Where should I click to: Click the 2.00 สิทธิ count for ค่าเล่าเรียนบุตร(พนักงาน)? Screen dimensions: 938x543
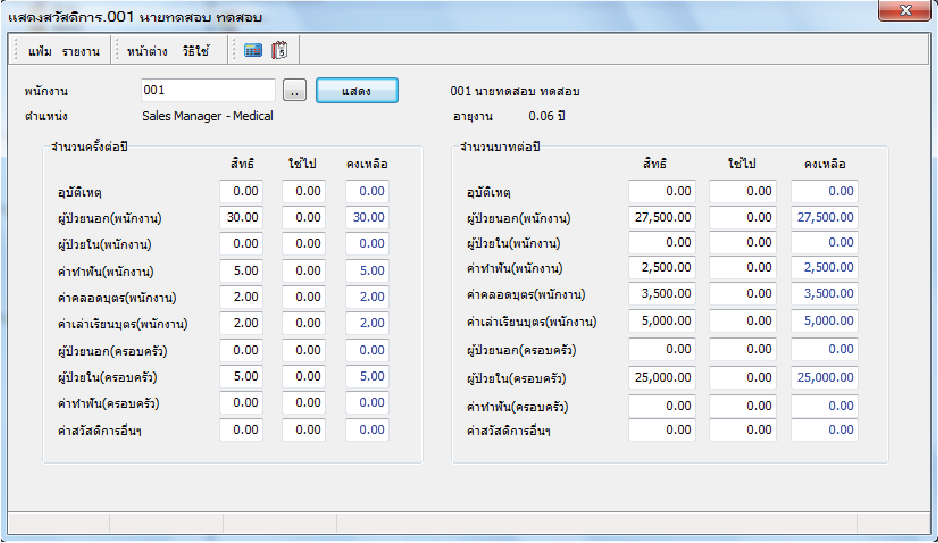coord(241,323)
